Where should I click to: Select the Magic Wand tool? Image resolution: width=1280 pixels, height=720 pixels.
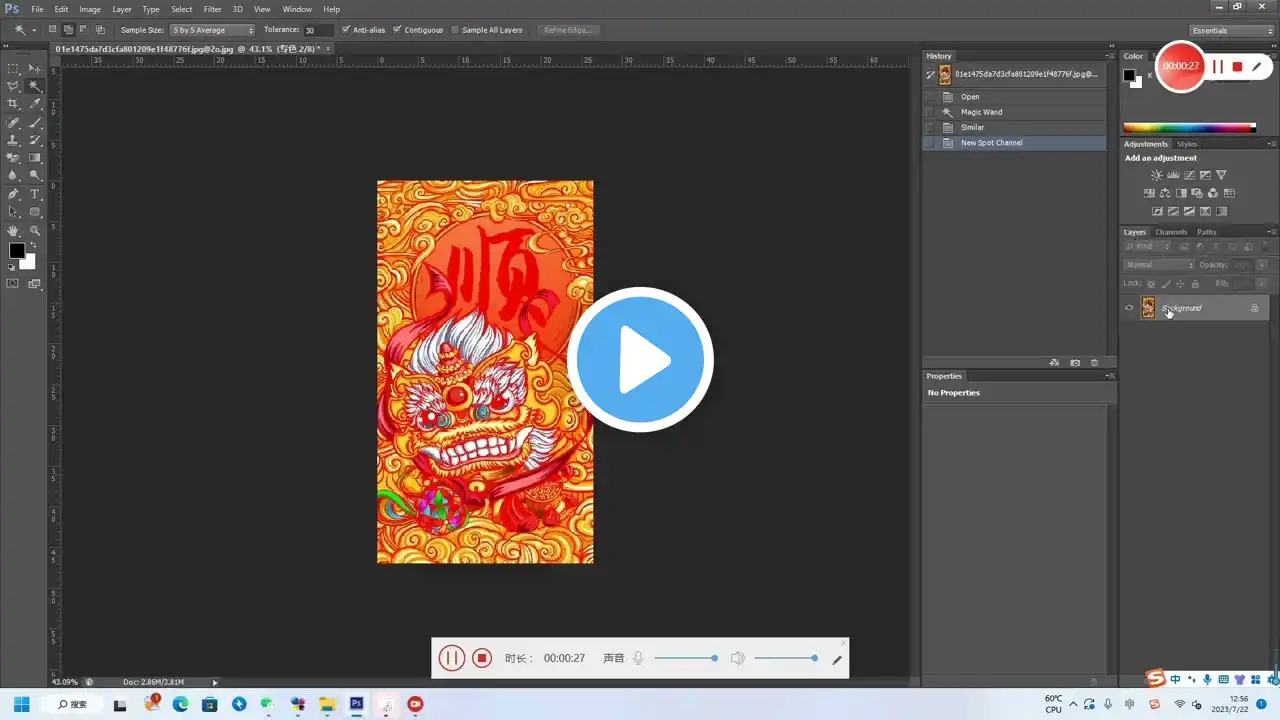[34, 85]
